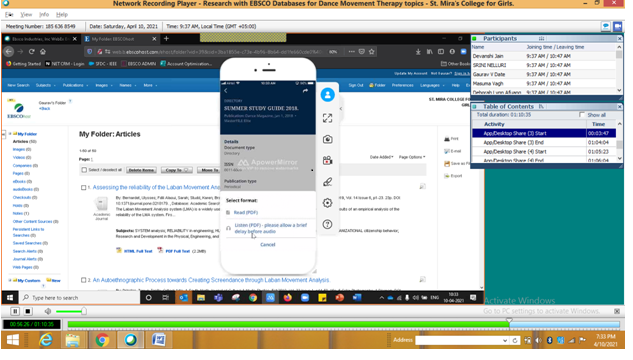
Task: Bookmark page star icon in address bar
Action: click(371, 52)
